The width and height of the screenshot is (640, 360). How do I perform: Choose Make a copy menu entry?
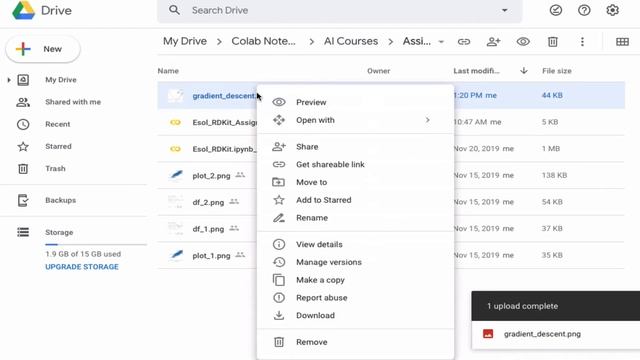[356, 280]
